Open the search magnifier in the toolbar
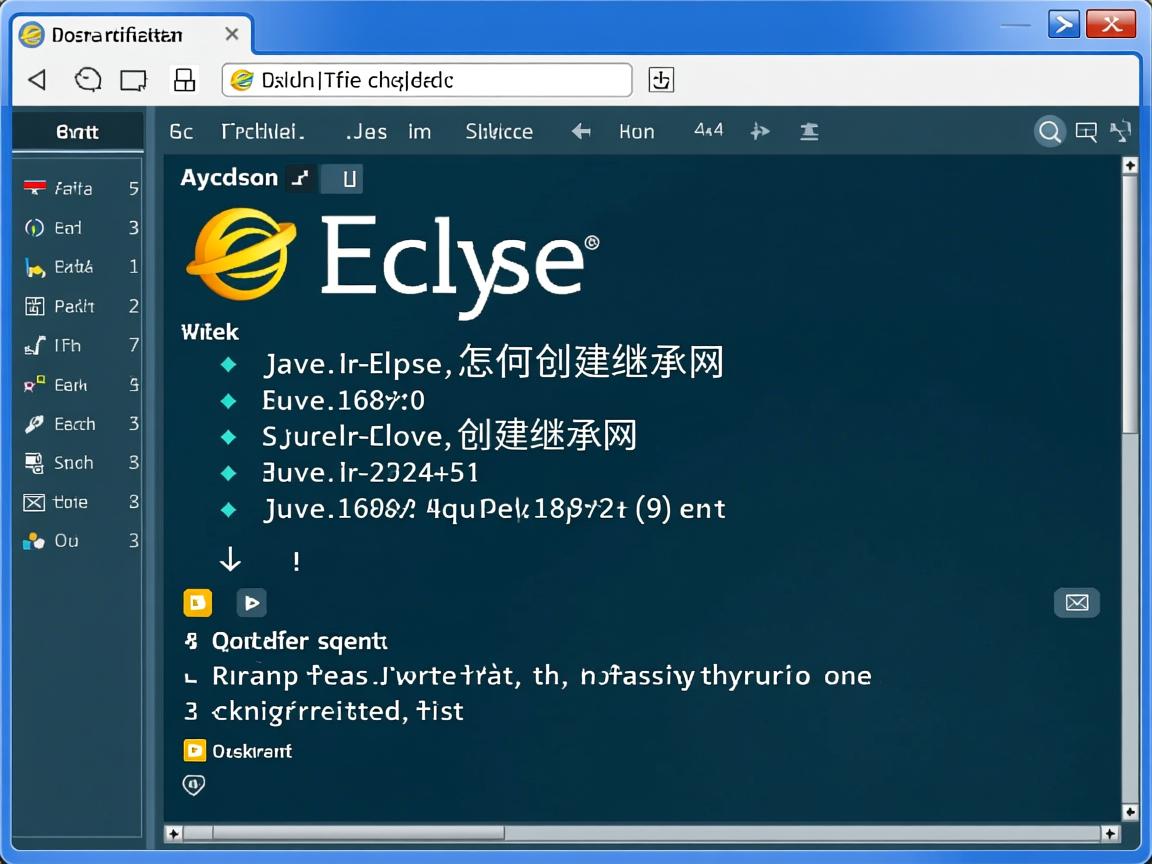 (x=1049, y=131)
